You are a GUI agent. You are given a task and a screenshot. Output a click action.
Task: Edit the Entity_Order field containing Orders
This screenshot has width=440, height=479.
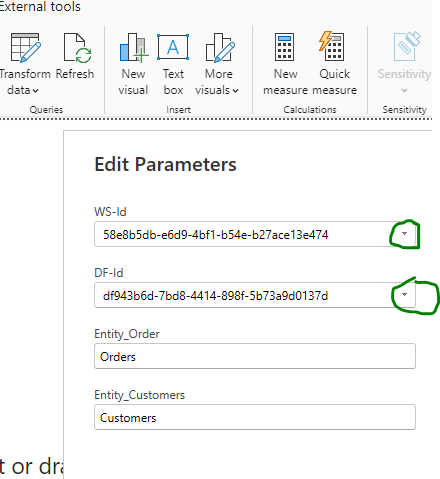pos(255,356)
